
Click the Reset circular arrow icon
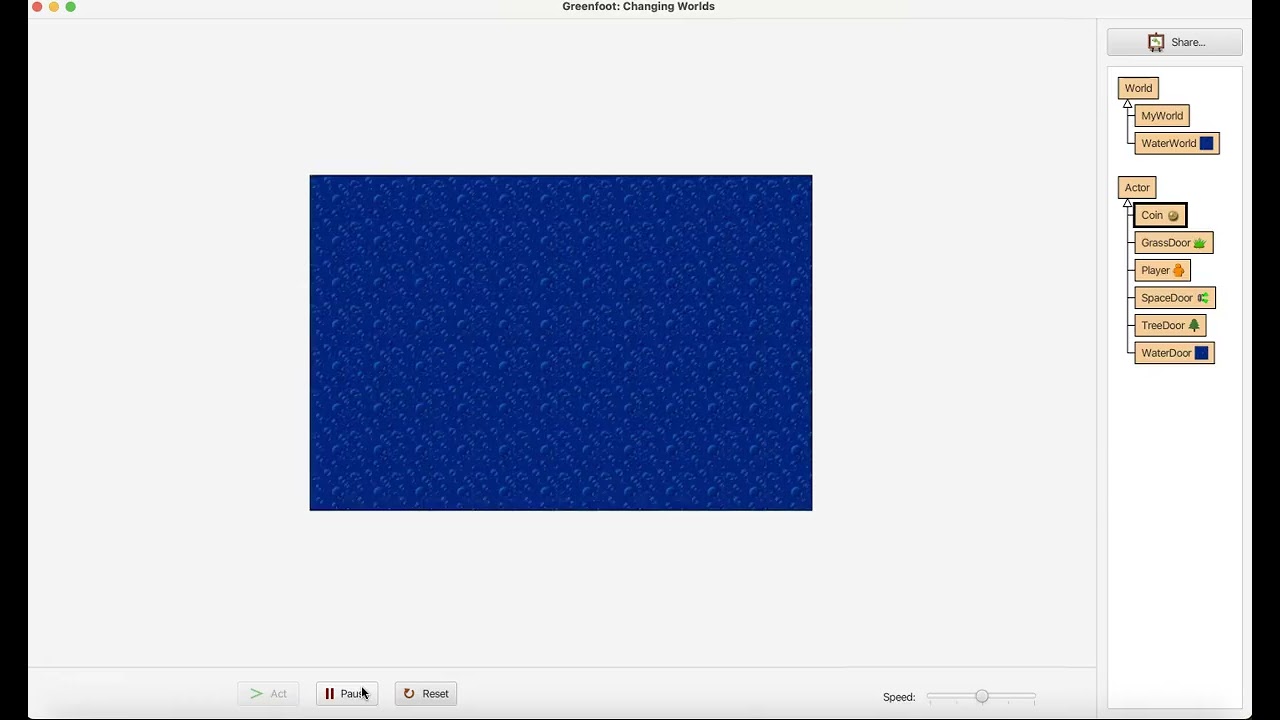pos(409,694)
